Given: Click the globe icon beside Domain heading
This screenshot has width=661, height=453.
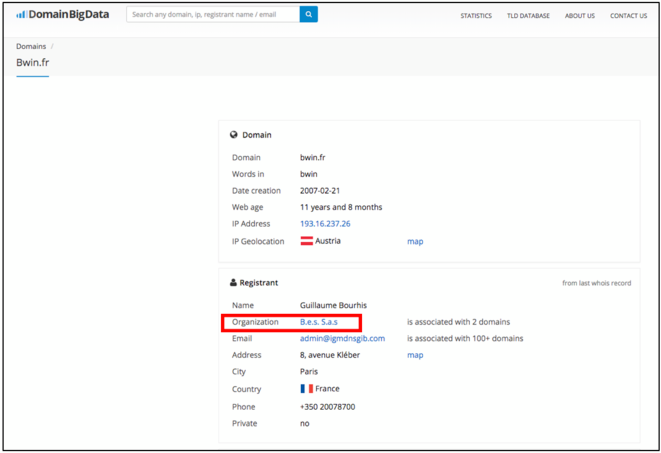Looking at the screenshot, I should [x=234, y=135].
